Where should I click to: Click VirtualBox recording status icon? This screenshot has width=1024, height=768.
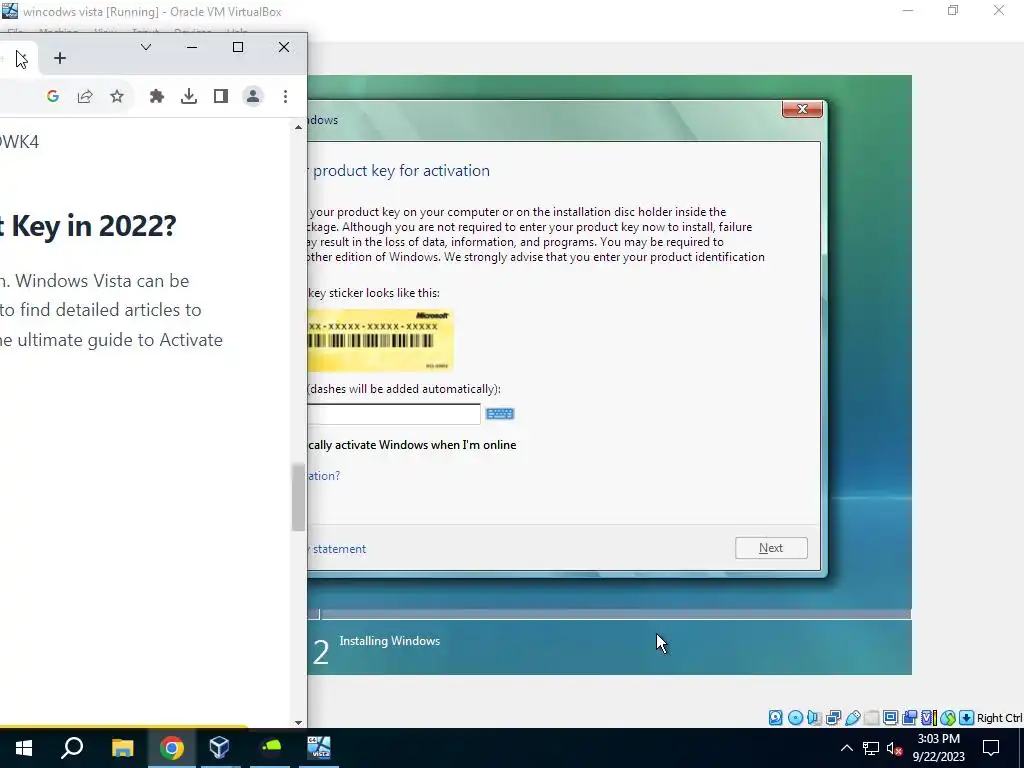click(909, 718)
